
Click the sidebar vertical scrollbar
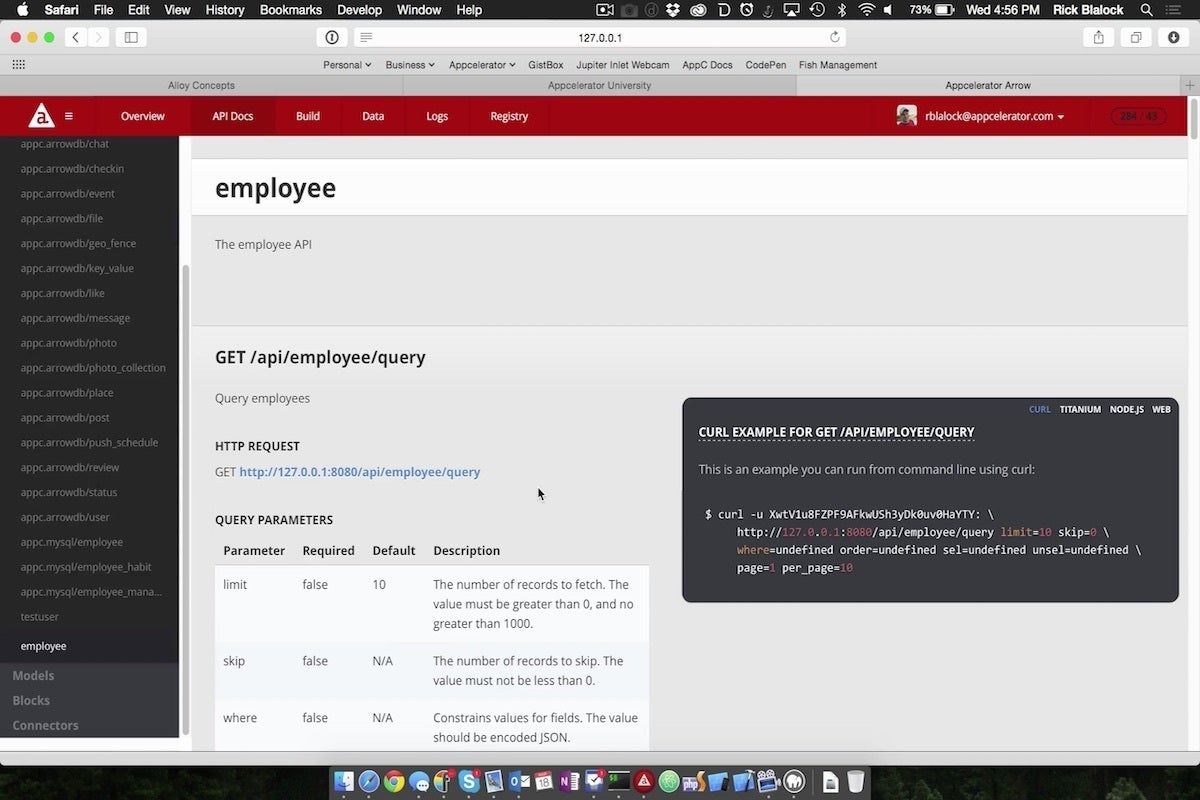pos(184,500)
